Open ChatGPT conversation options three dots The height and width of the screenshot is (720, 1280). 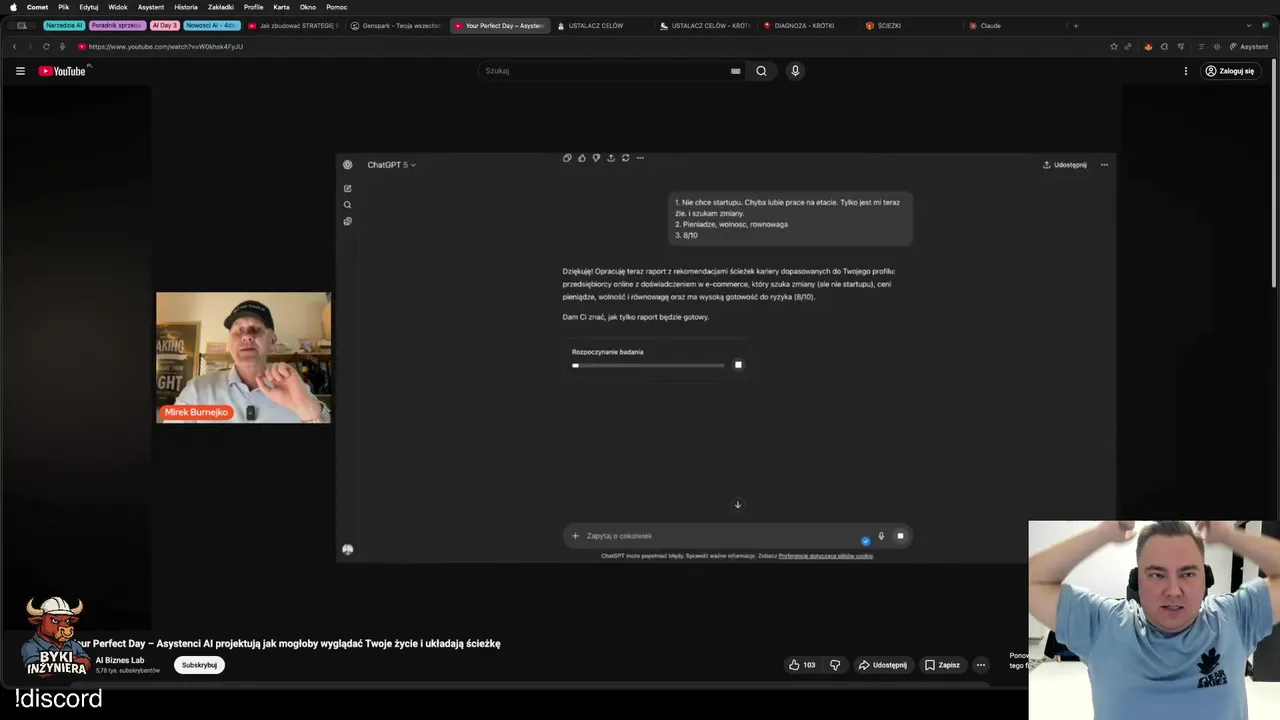click(1104, 165)
